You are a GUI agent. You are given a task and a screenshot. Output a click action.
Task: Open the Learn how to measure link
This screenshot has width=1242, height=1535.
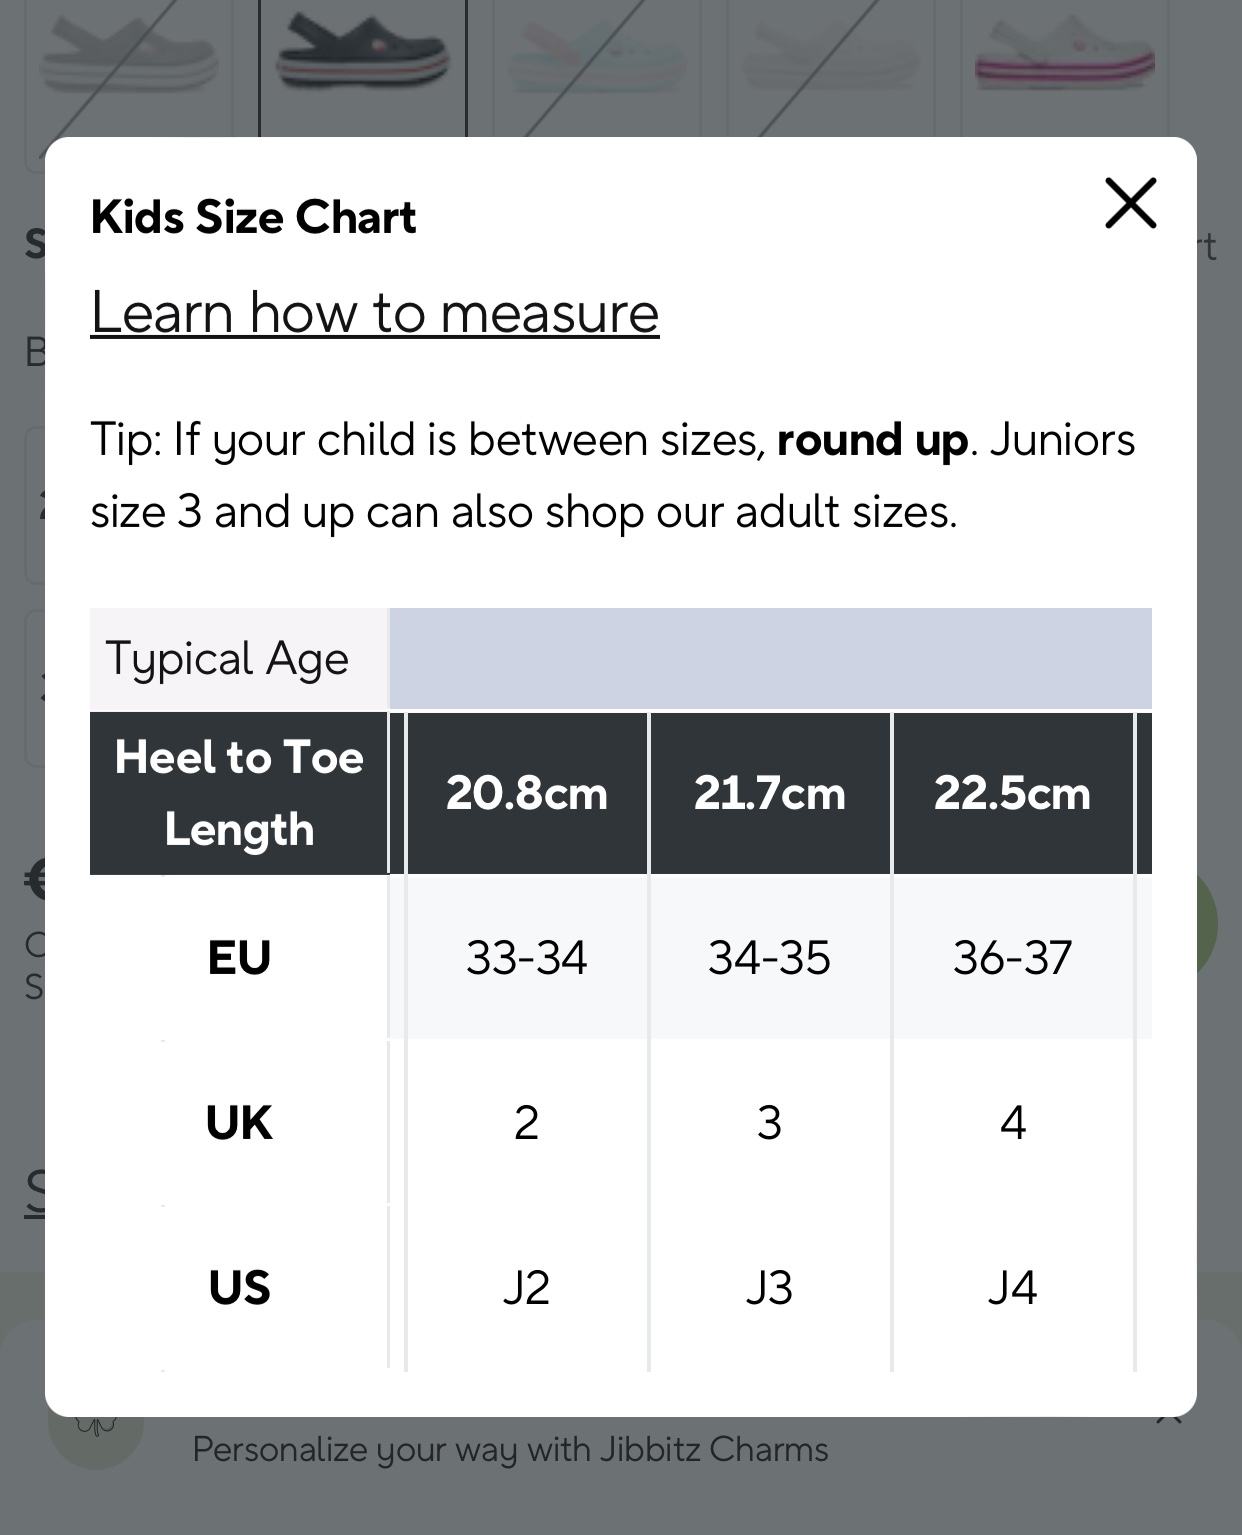point(375,313)
